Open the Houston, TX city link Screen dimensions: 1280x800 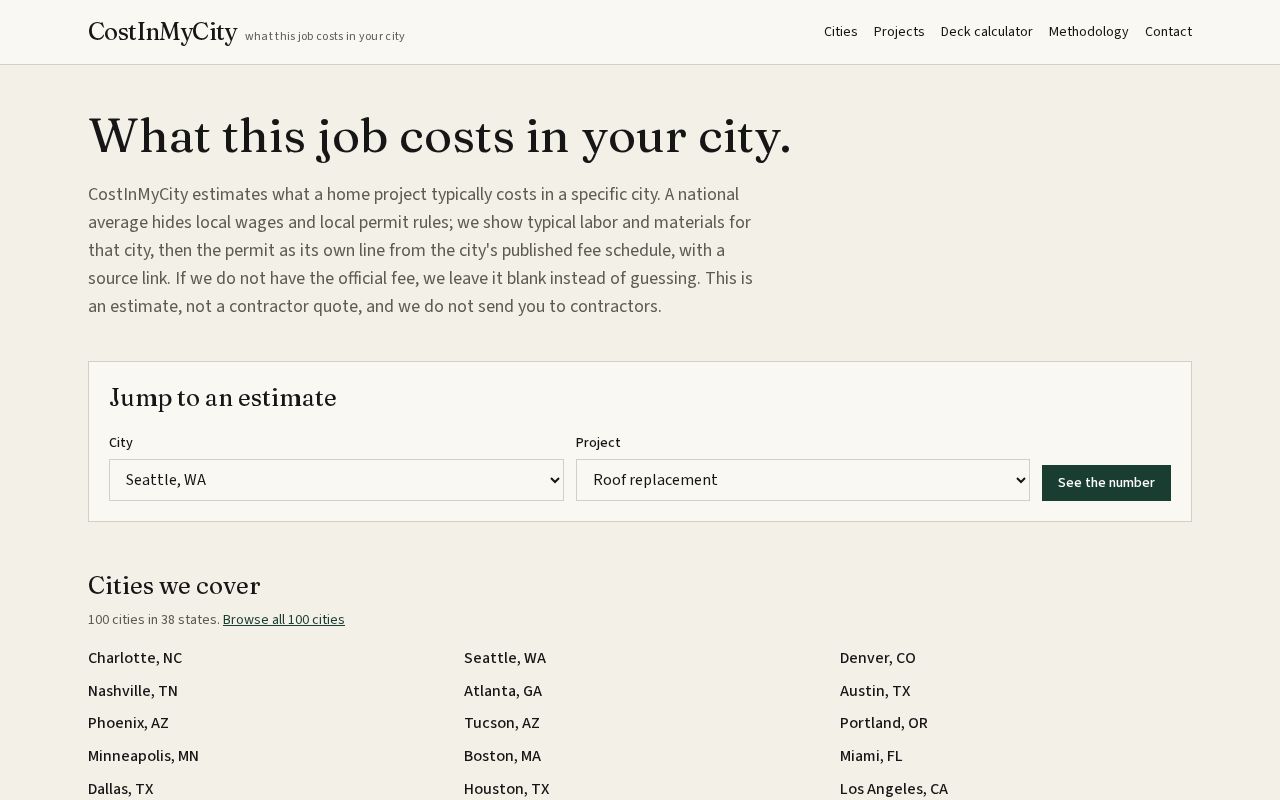[507, 789]
